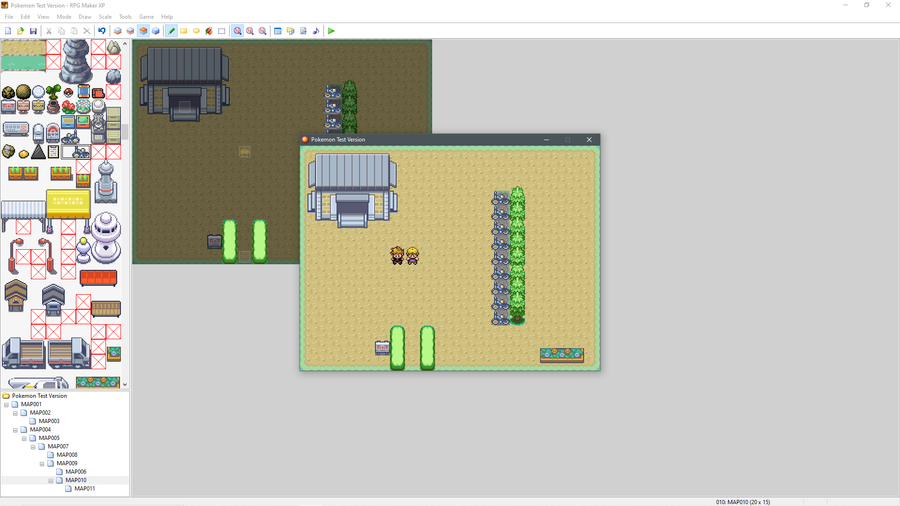Click the tileset palette scroll-up arrow
This screenshot has width=900, height=506.
click(125, 44)
